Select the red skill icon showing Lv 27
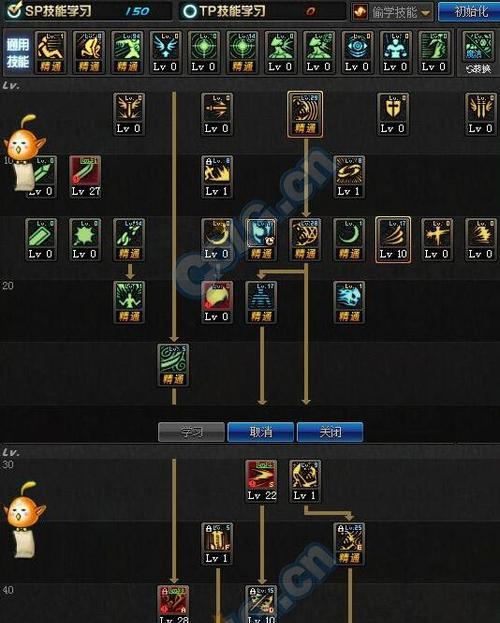Screen dimensions: 500x623 85,177
